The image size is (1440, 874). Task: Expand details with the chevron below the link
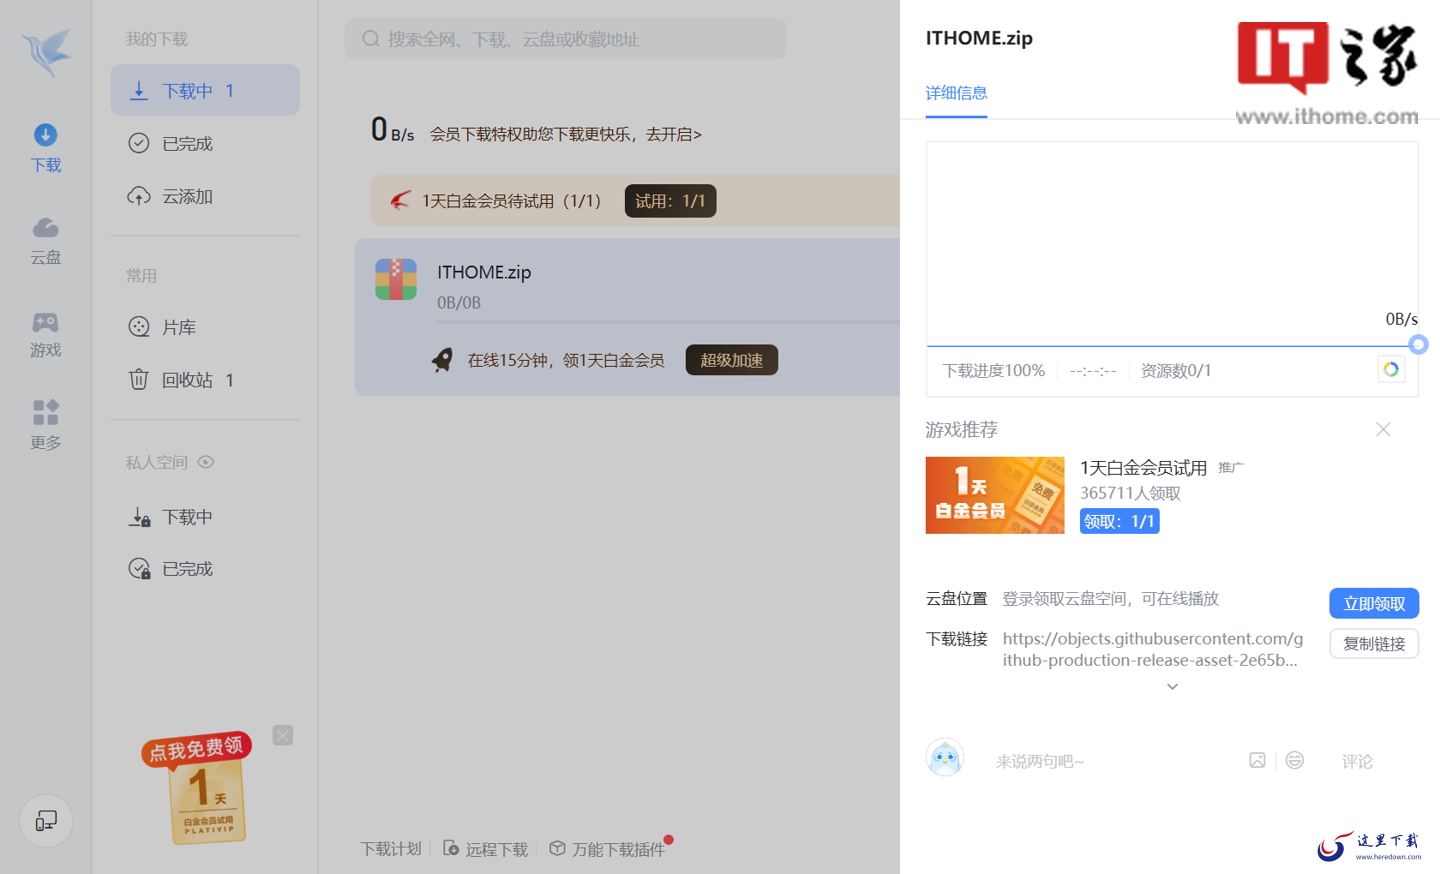pyautogui.click(x=1172, y=687)
